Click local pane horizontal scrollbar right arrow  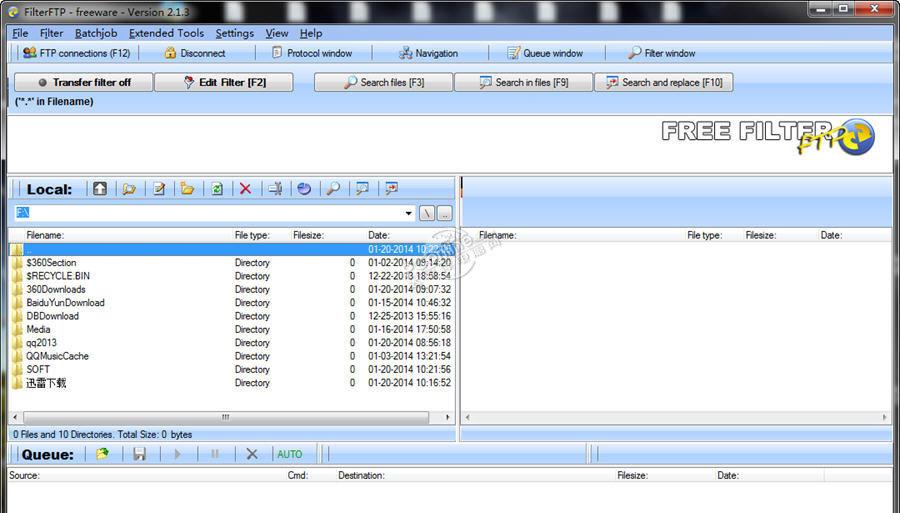point(448,417)
